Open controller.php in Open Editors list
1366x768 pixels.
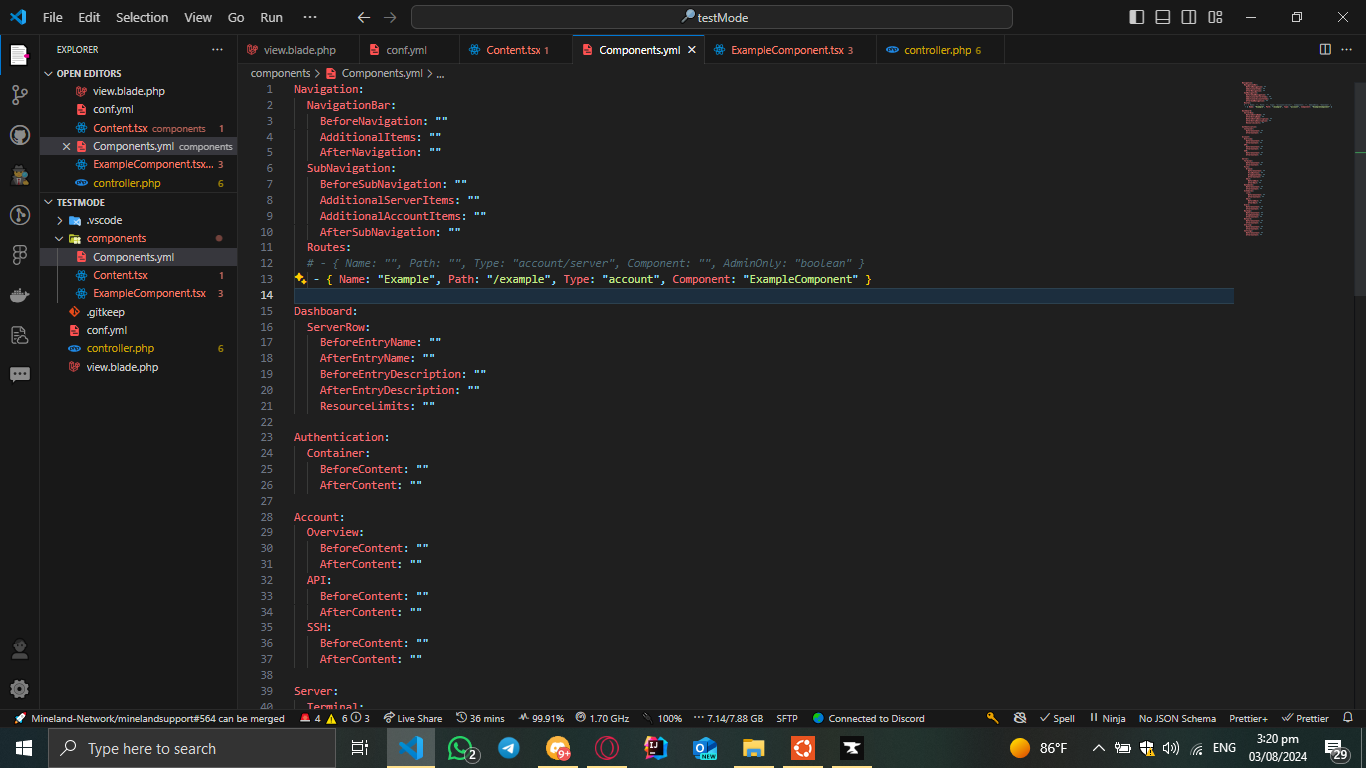[139, 183]
